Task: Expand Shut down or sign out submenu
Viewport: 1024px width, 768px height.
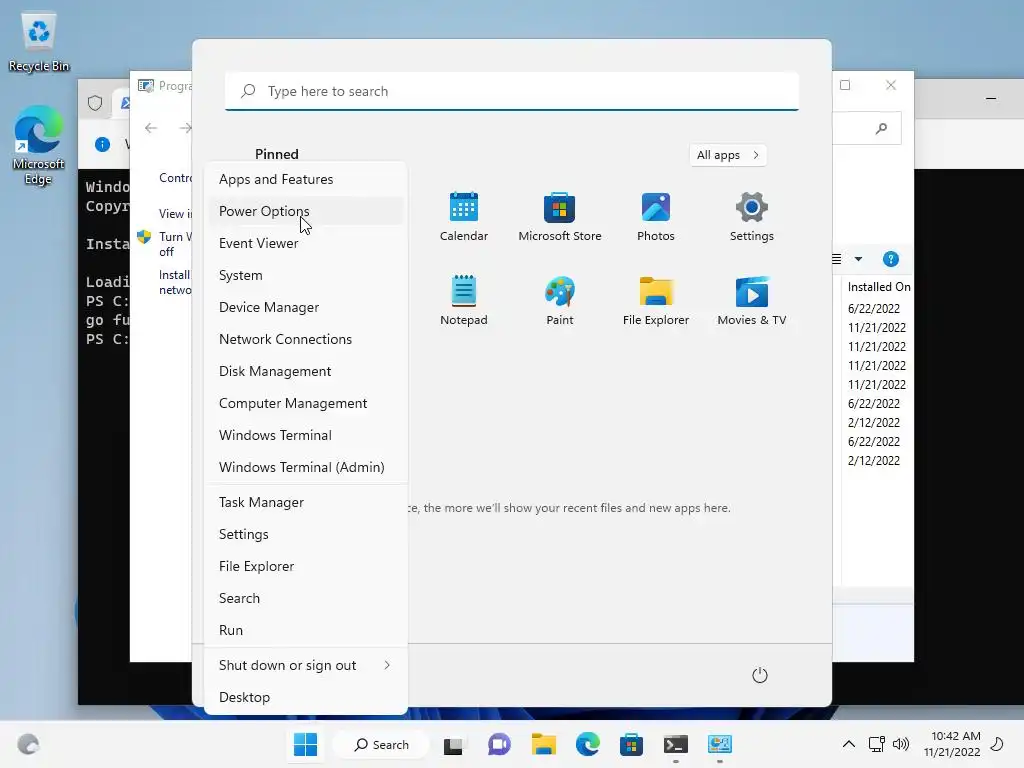Action: point(305,665)
